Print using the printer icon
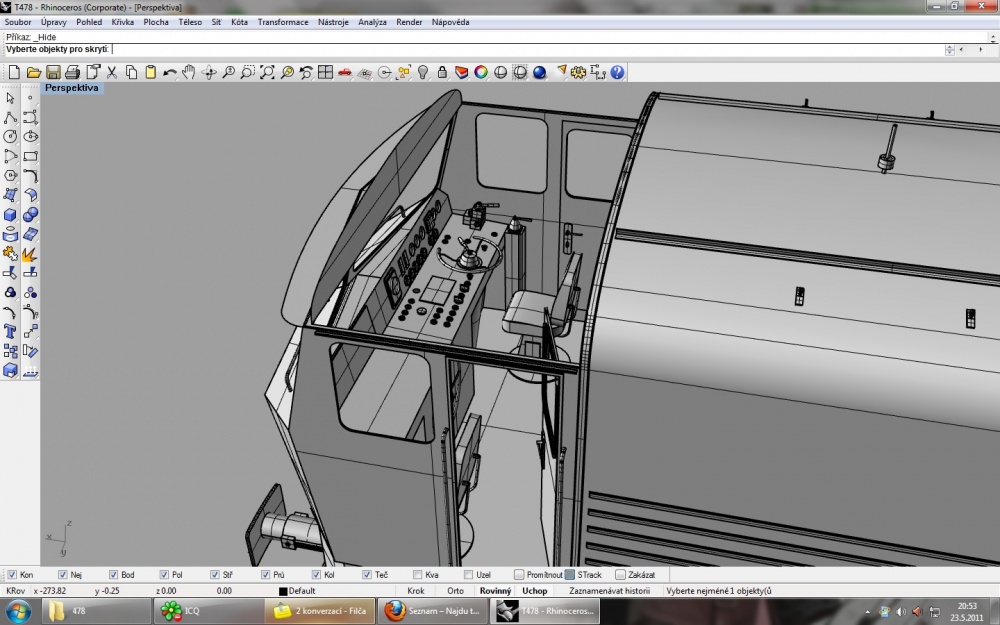The height and width of the screenshot is (625, 1000). [73, 72]
